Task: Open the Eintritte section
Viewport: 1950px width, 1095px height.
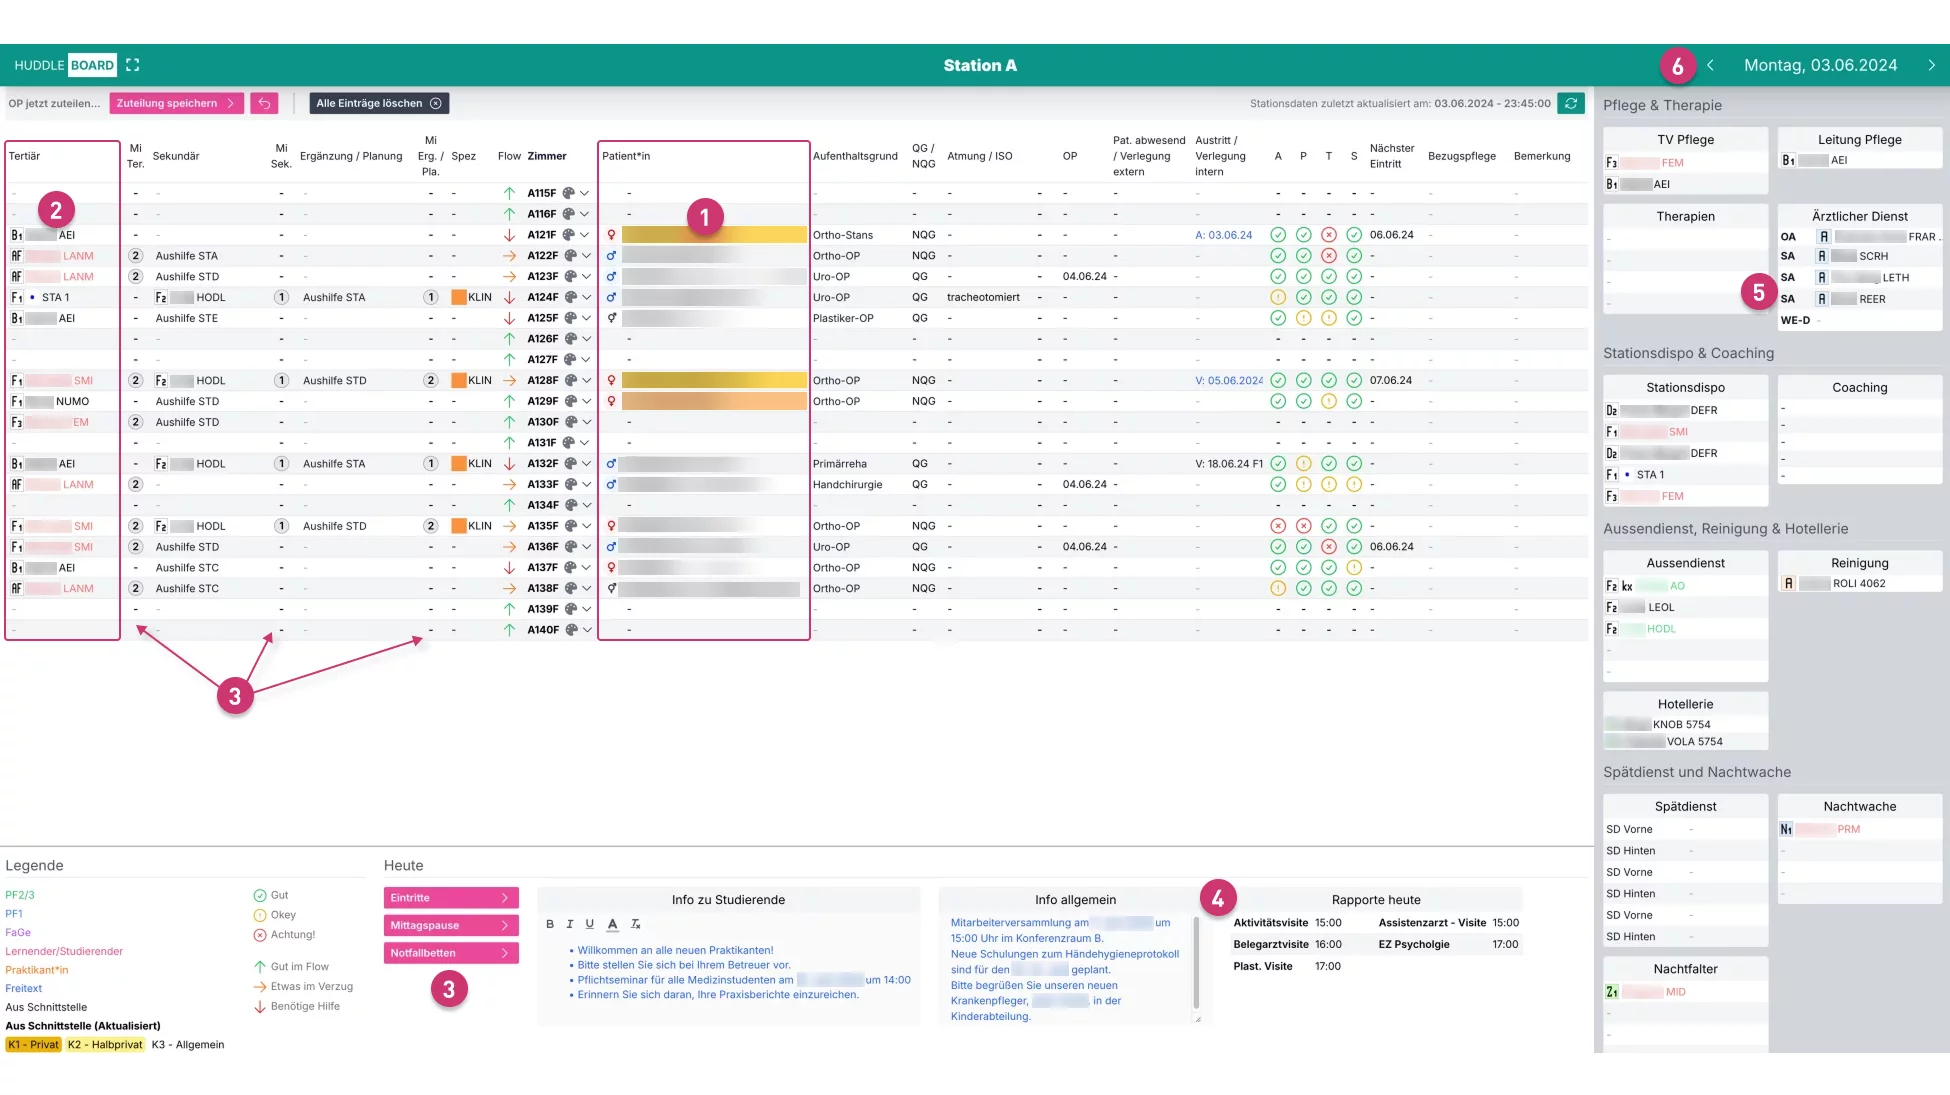Action: [451, 898]
